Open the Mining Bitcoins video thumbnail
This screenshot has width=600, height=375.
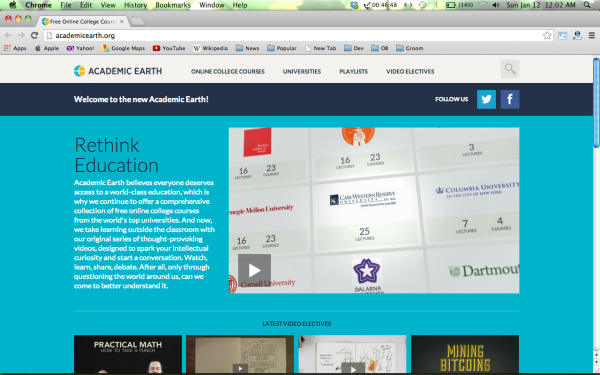click(x=465, y=354)
